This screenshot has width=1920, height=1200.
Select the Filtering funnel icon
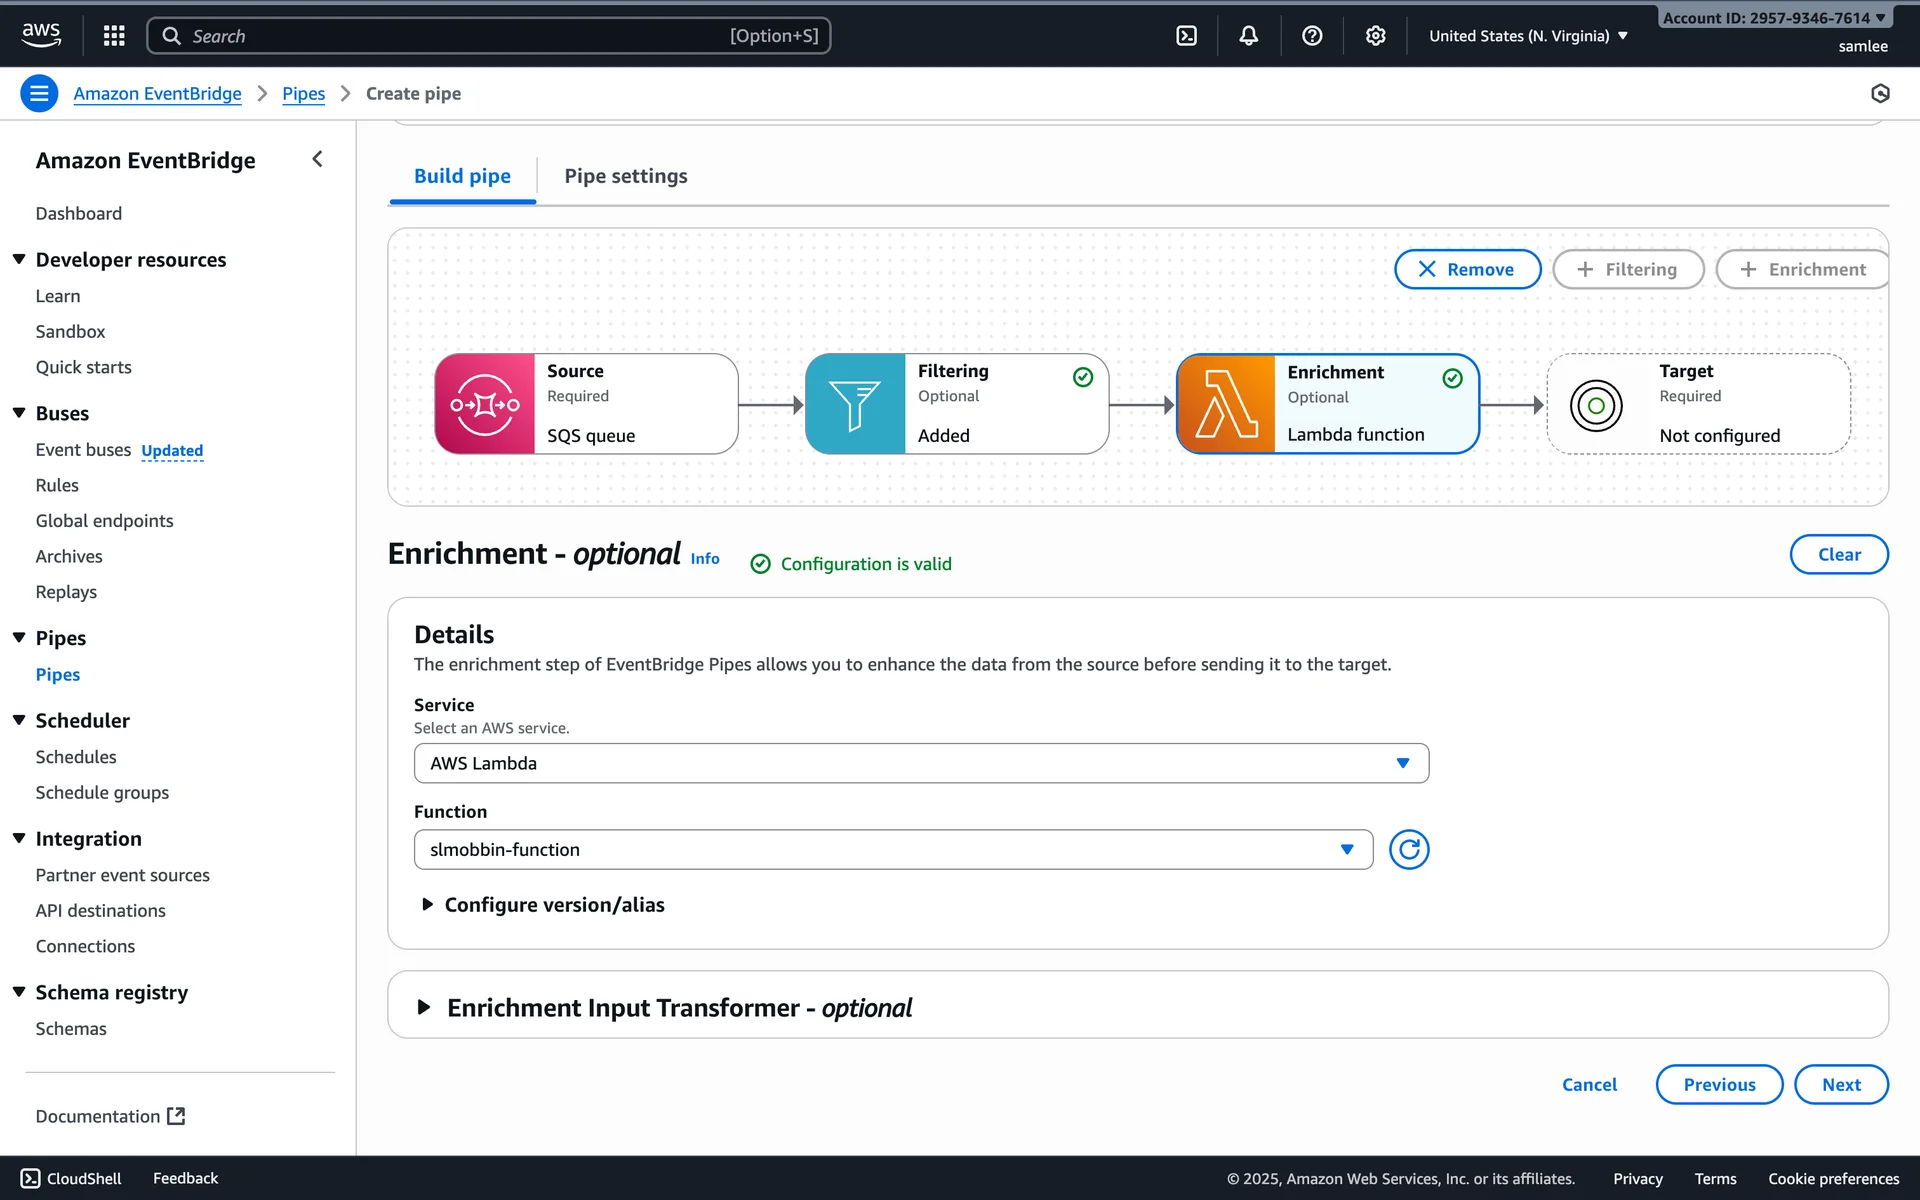855,404
